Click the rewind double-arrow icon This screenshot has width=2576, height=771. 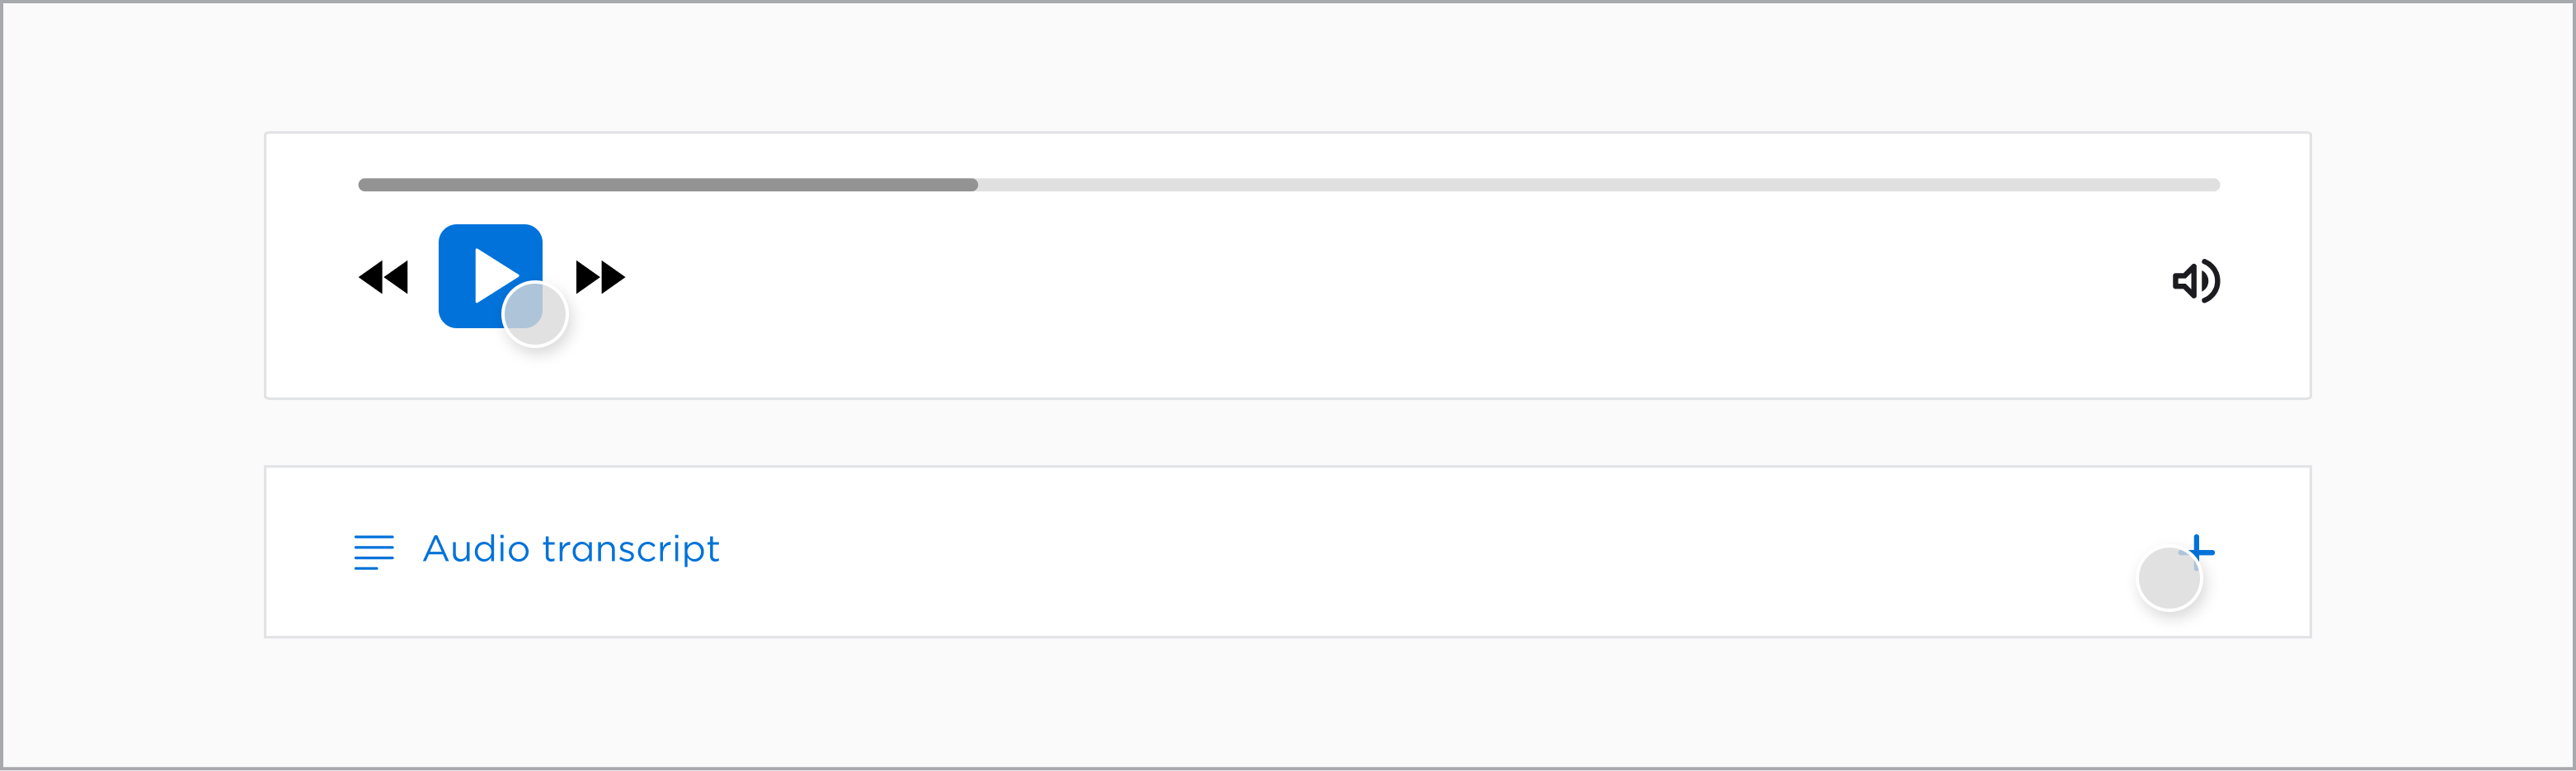tap(384, 277)
